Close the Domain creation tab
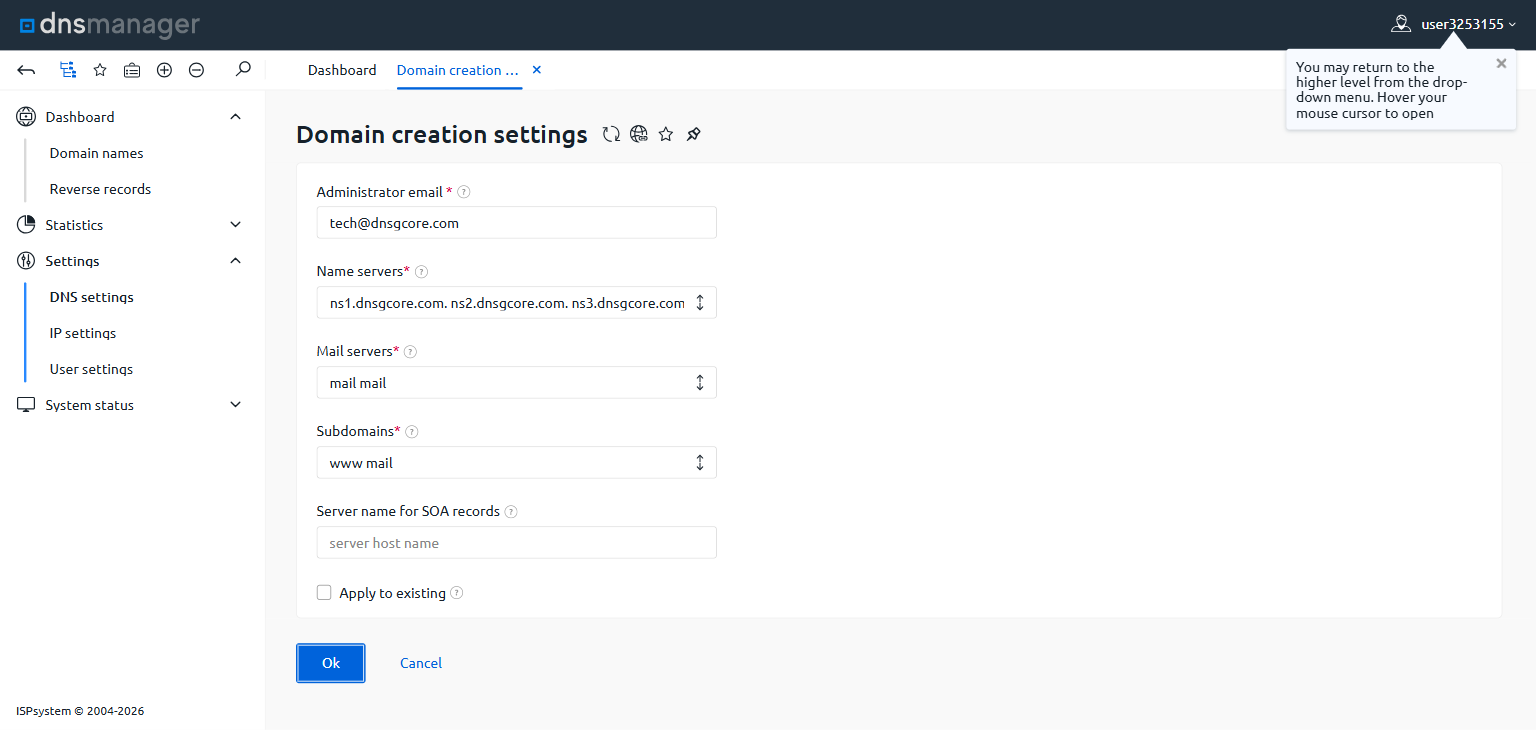Image resolution: width=1536 pixels, height=730 pixels. coord(537,70)
